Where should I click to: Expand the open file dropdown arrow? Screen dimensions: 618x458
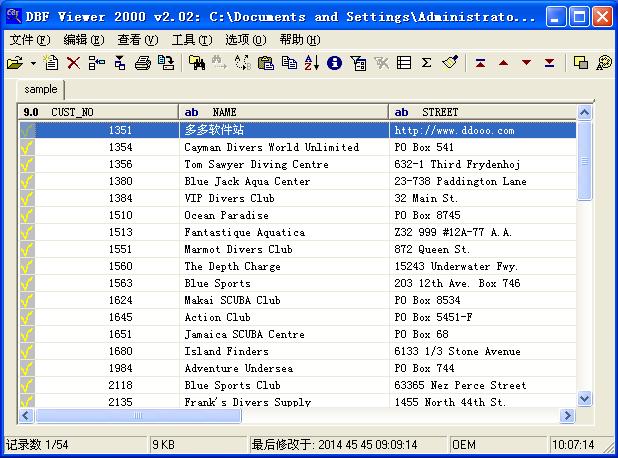33,63
